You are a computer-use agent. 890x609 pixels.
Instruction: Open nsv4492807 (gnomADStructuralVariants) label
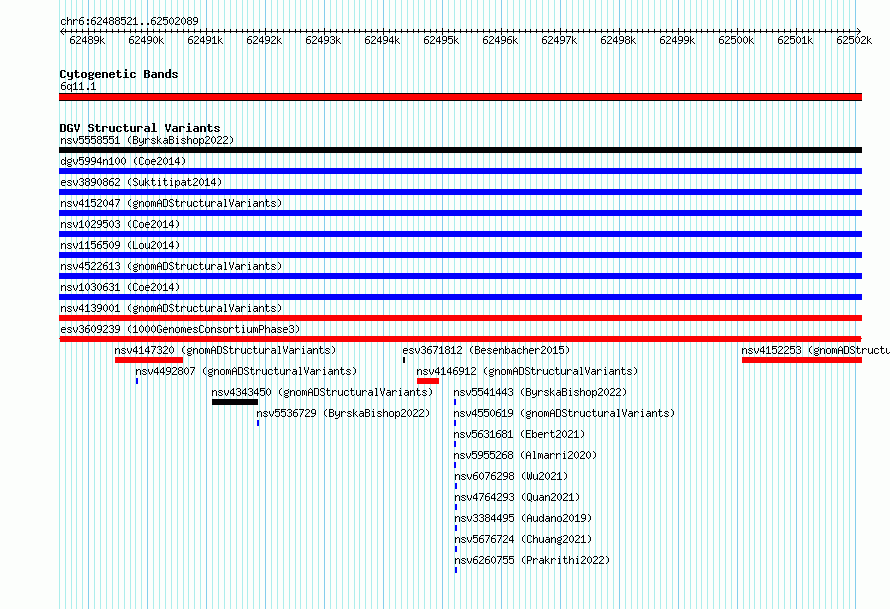pyautogui.click(x=246, y=371)
